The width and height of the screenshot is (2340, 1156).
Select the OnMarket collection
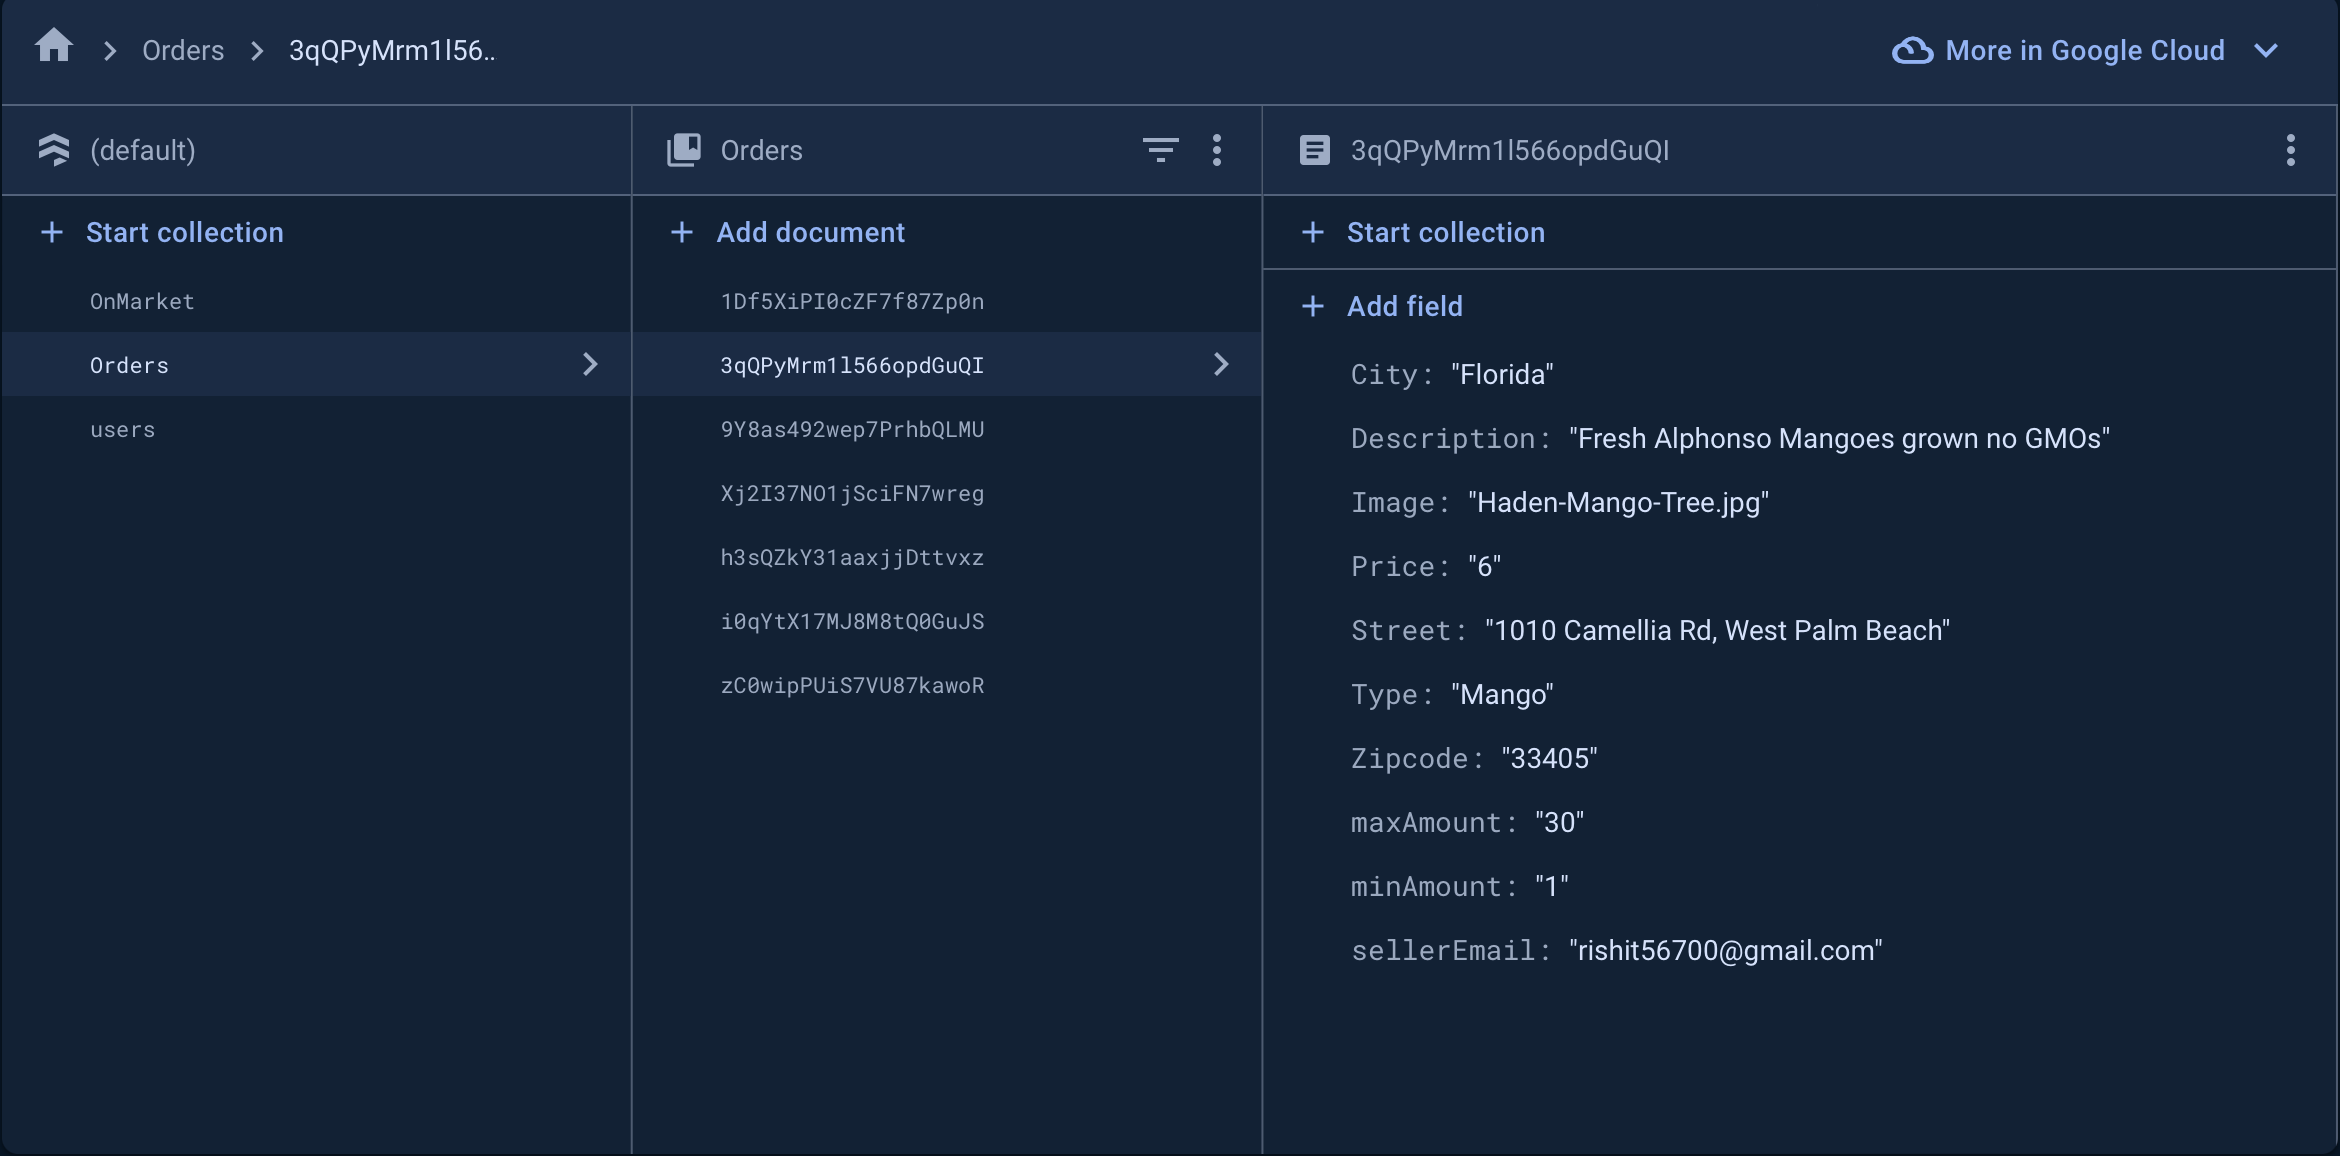pos(142,301)
